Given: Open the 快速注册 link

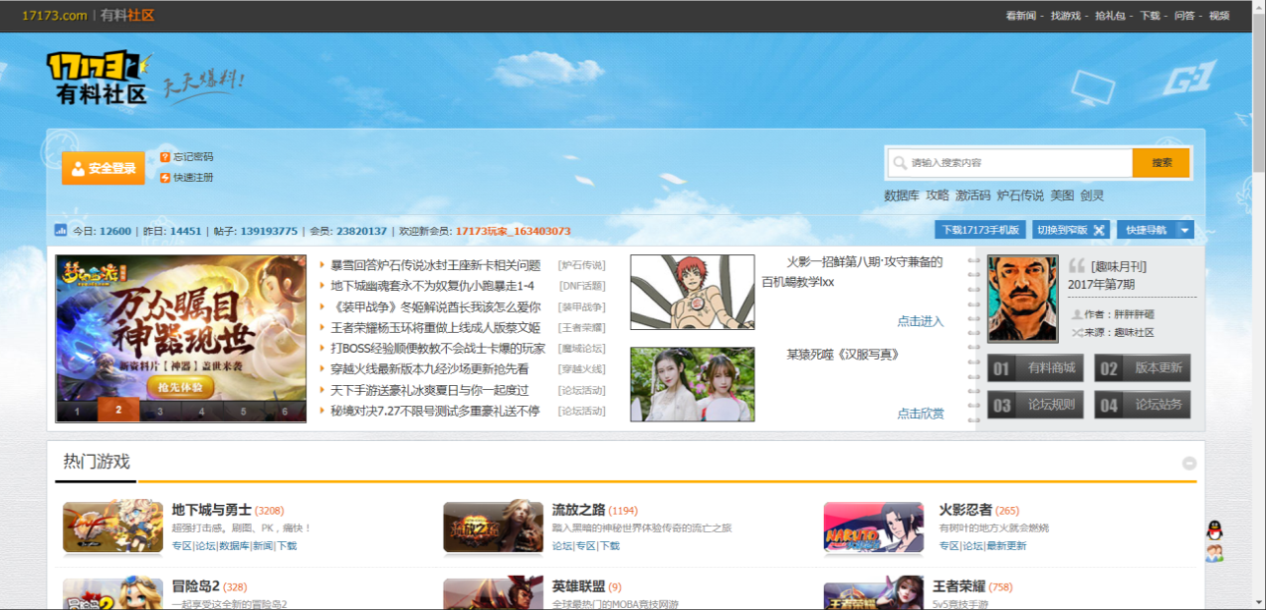Looking at the screenshot, I should coord(193,178).
